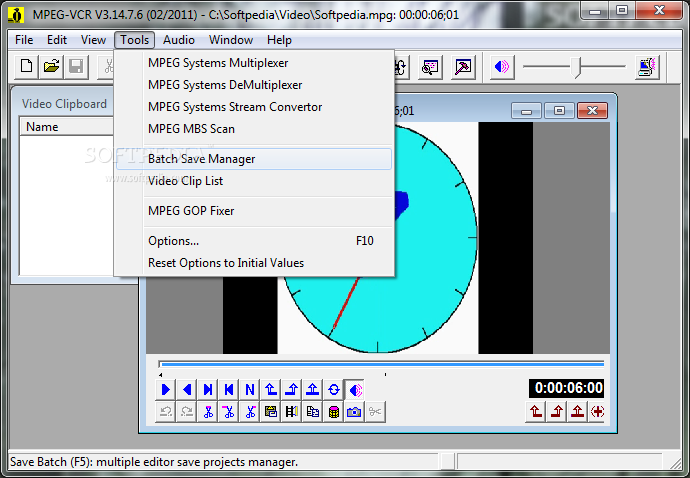Choose MPEG MBS Scan
Viewport: 690px width, 478px height.
point(254,129)
